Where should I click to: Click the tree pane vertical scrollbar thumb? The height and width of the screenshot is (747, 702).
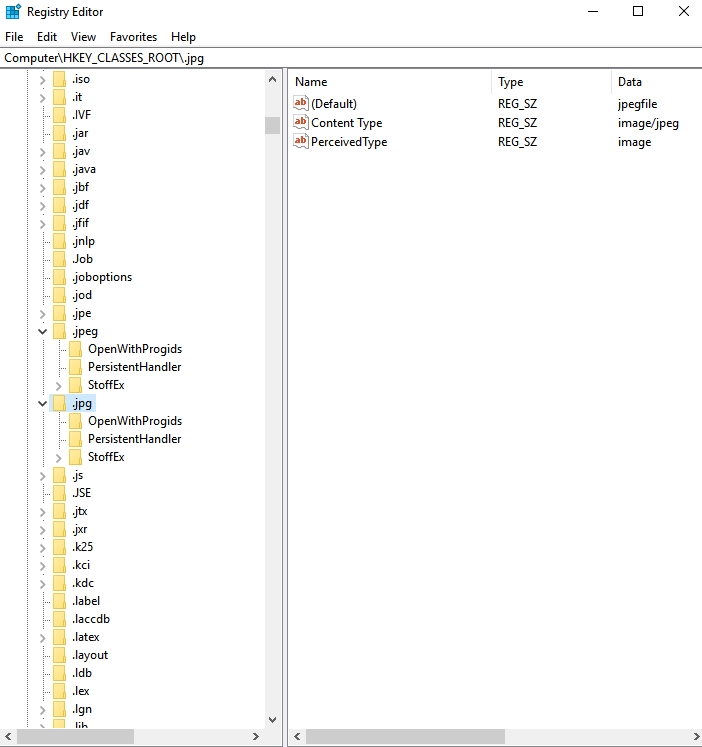click(x=272, y=125)
